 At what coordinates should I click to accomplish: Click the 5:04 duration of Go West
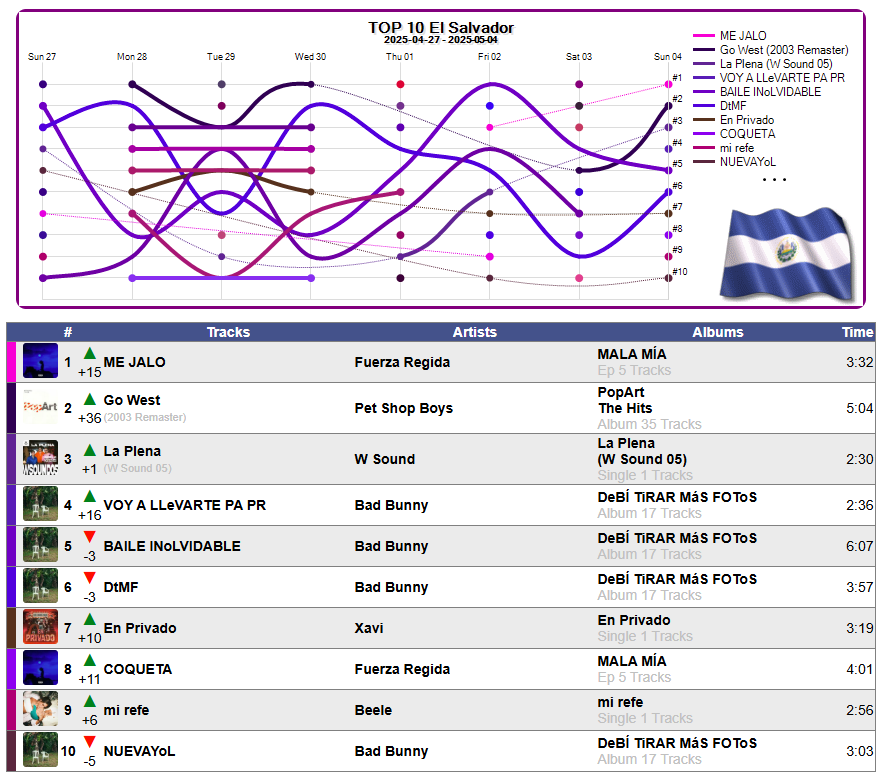[x=860, y=408]
